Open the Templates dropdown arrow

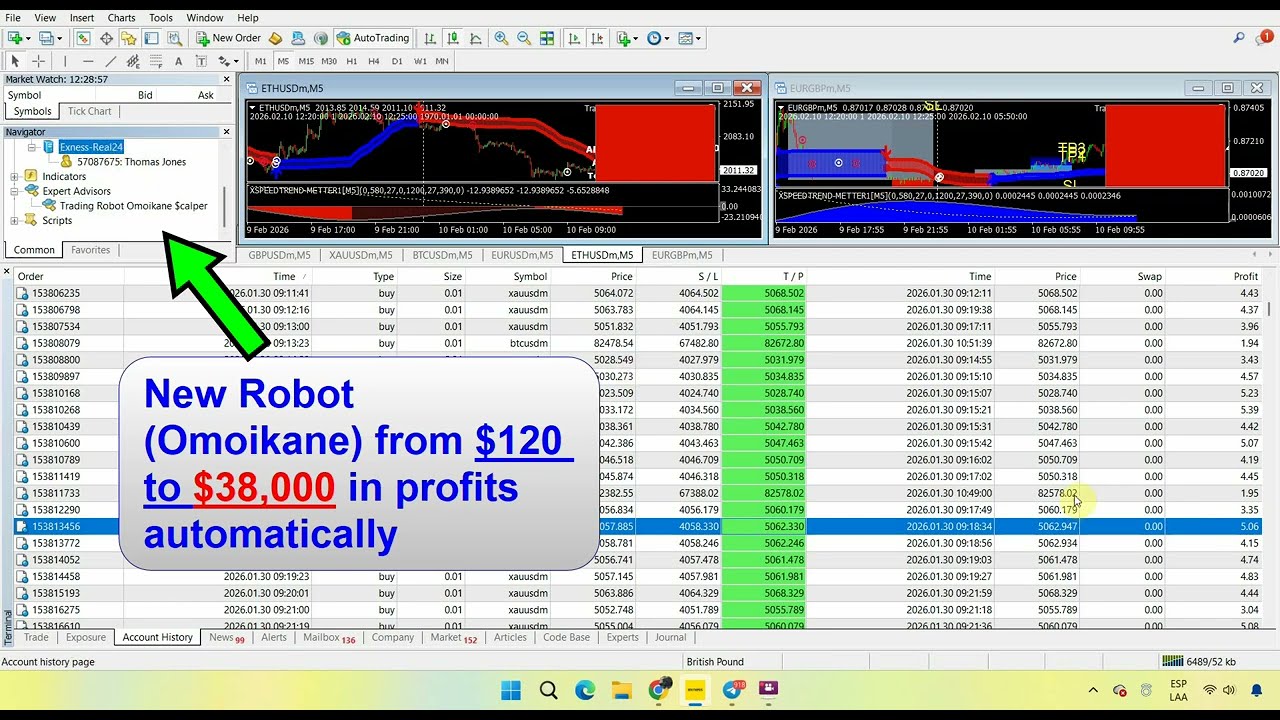click(x=698, y=38)
